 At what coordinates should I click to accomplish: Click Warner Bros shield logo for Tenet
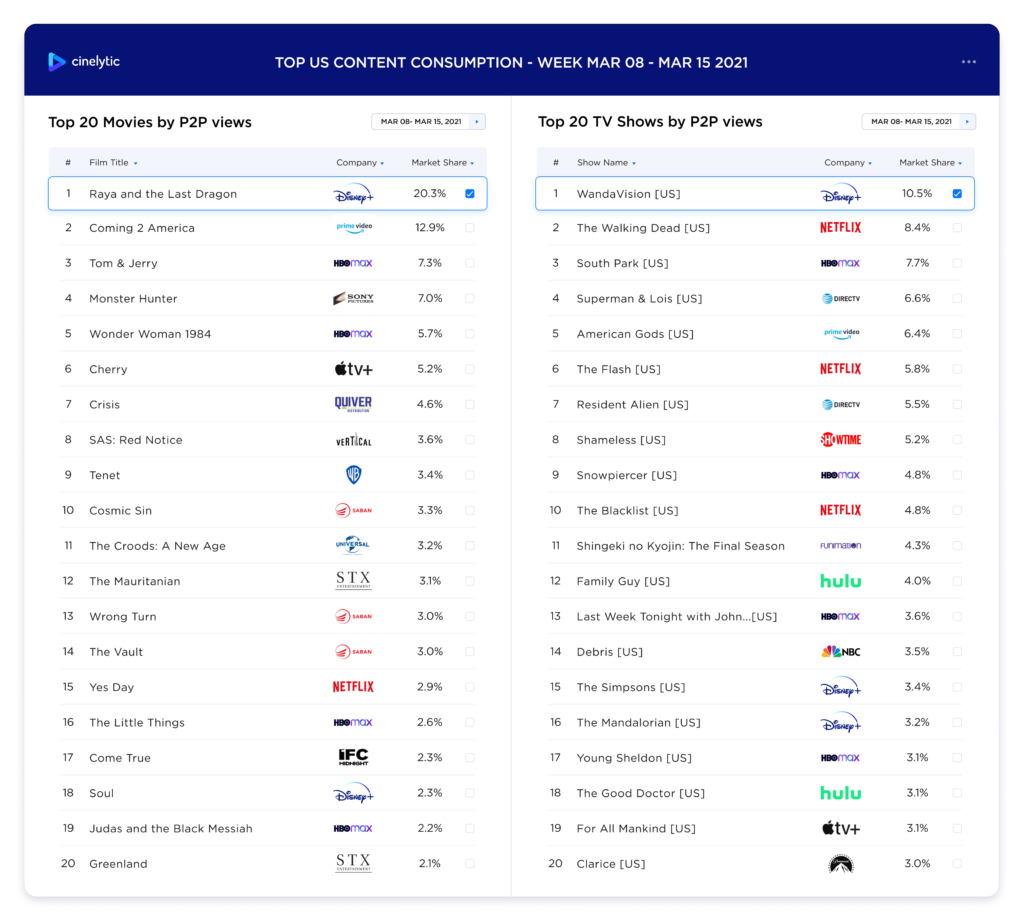[353, 475]
